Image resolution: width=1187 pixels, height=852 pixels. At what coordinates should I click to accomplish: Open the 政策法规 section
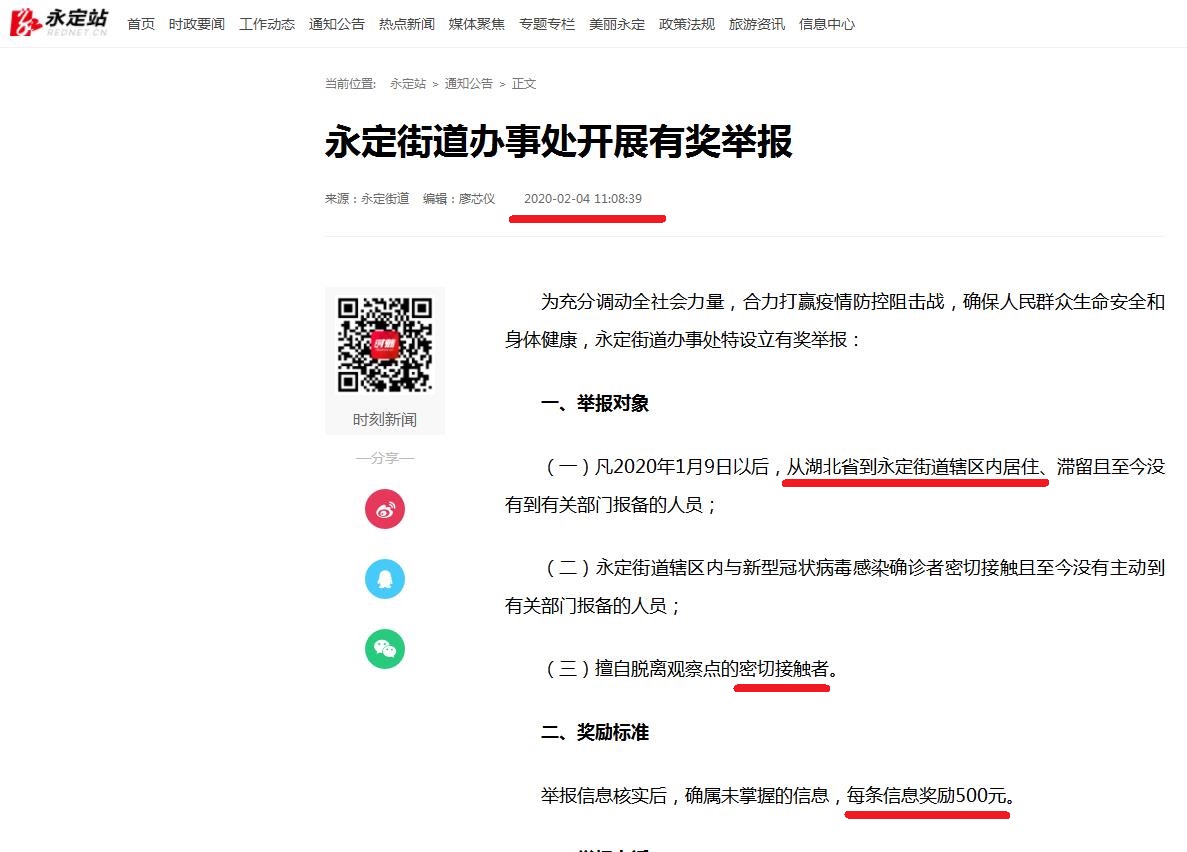pyautogui.click(x=686, y=23)
